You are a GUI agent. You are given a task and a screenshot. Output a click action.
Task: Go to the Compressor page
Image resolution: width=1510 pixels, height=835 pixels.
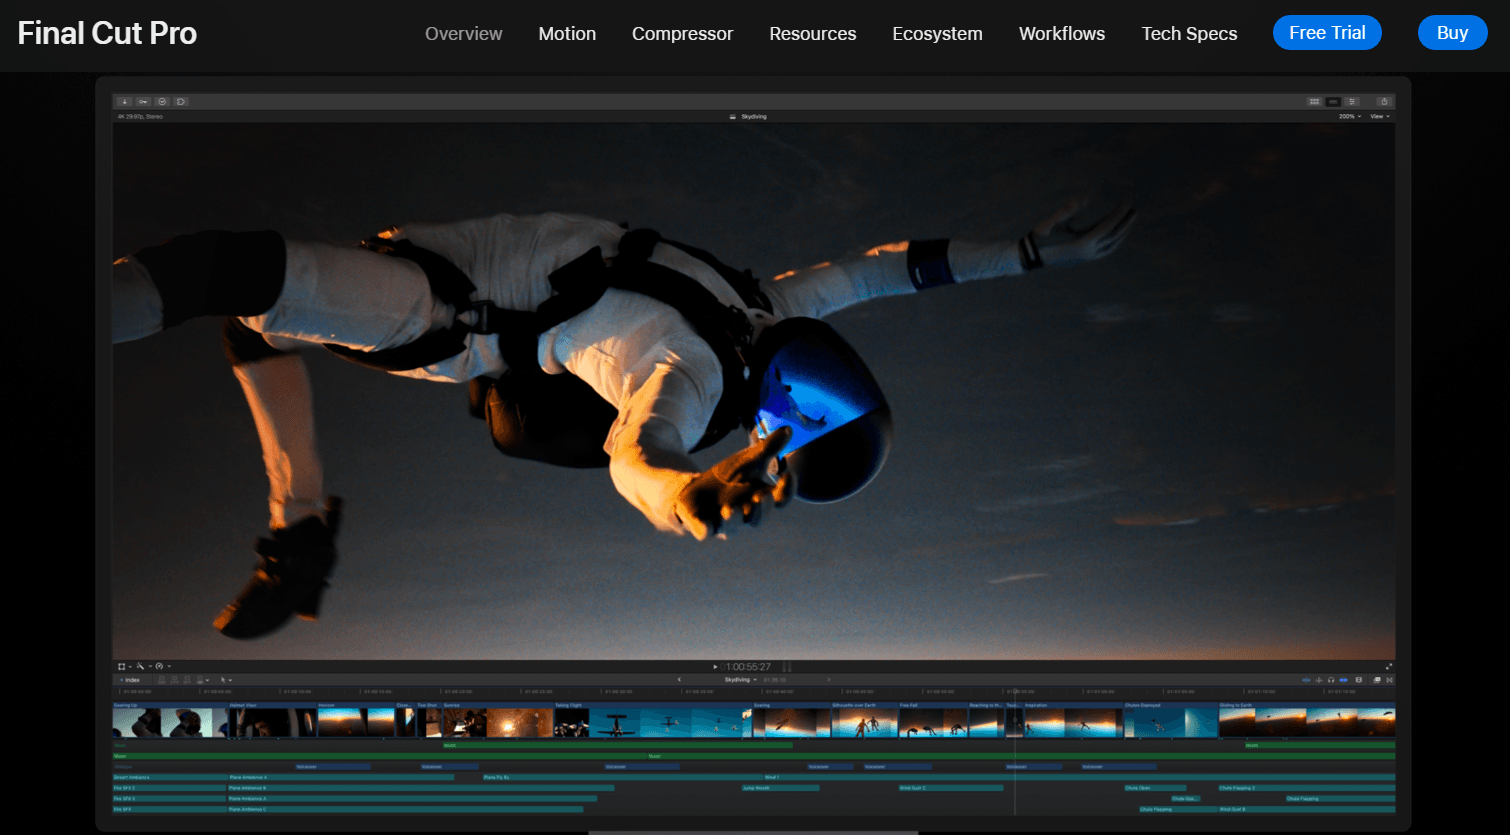point(682,33)
